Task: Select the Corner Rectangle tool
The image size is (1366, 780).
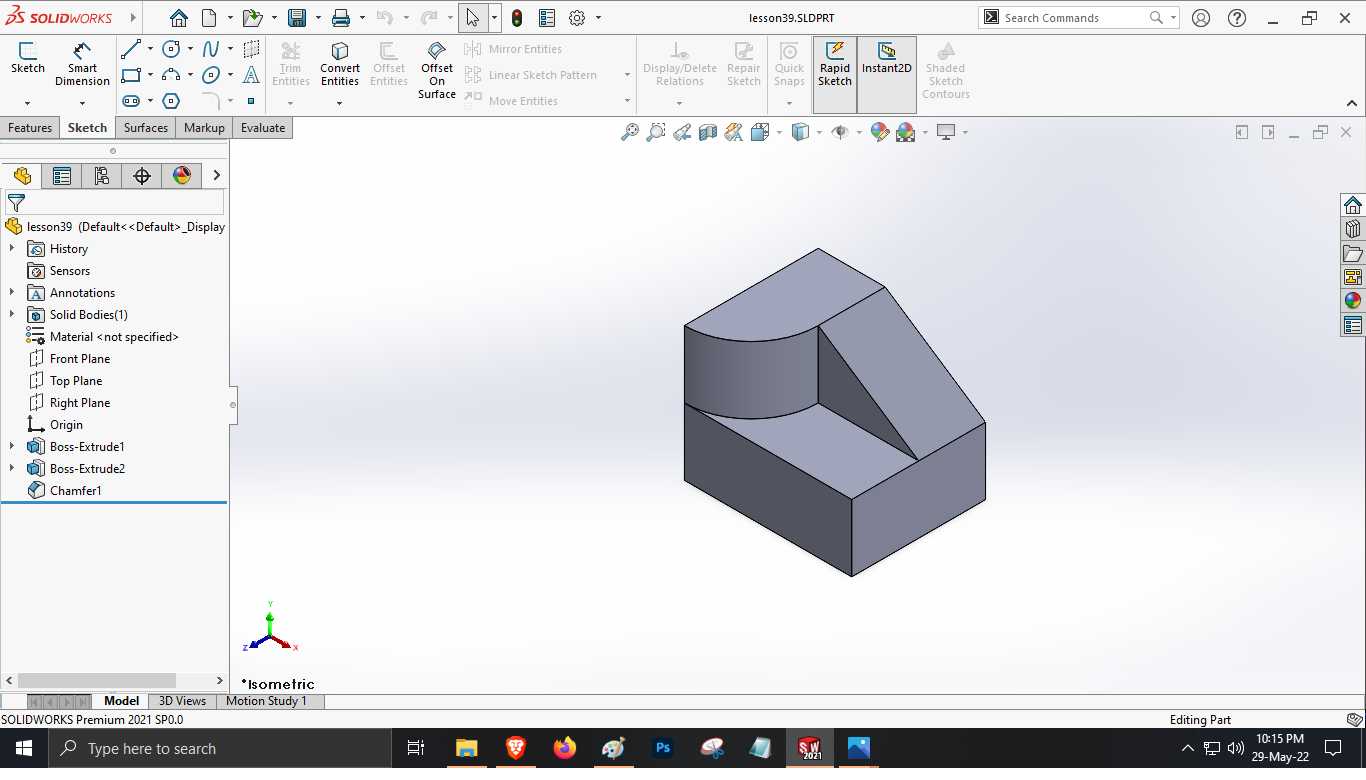Action: 130,75
